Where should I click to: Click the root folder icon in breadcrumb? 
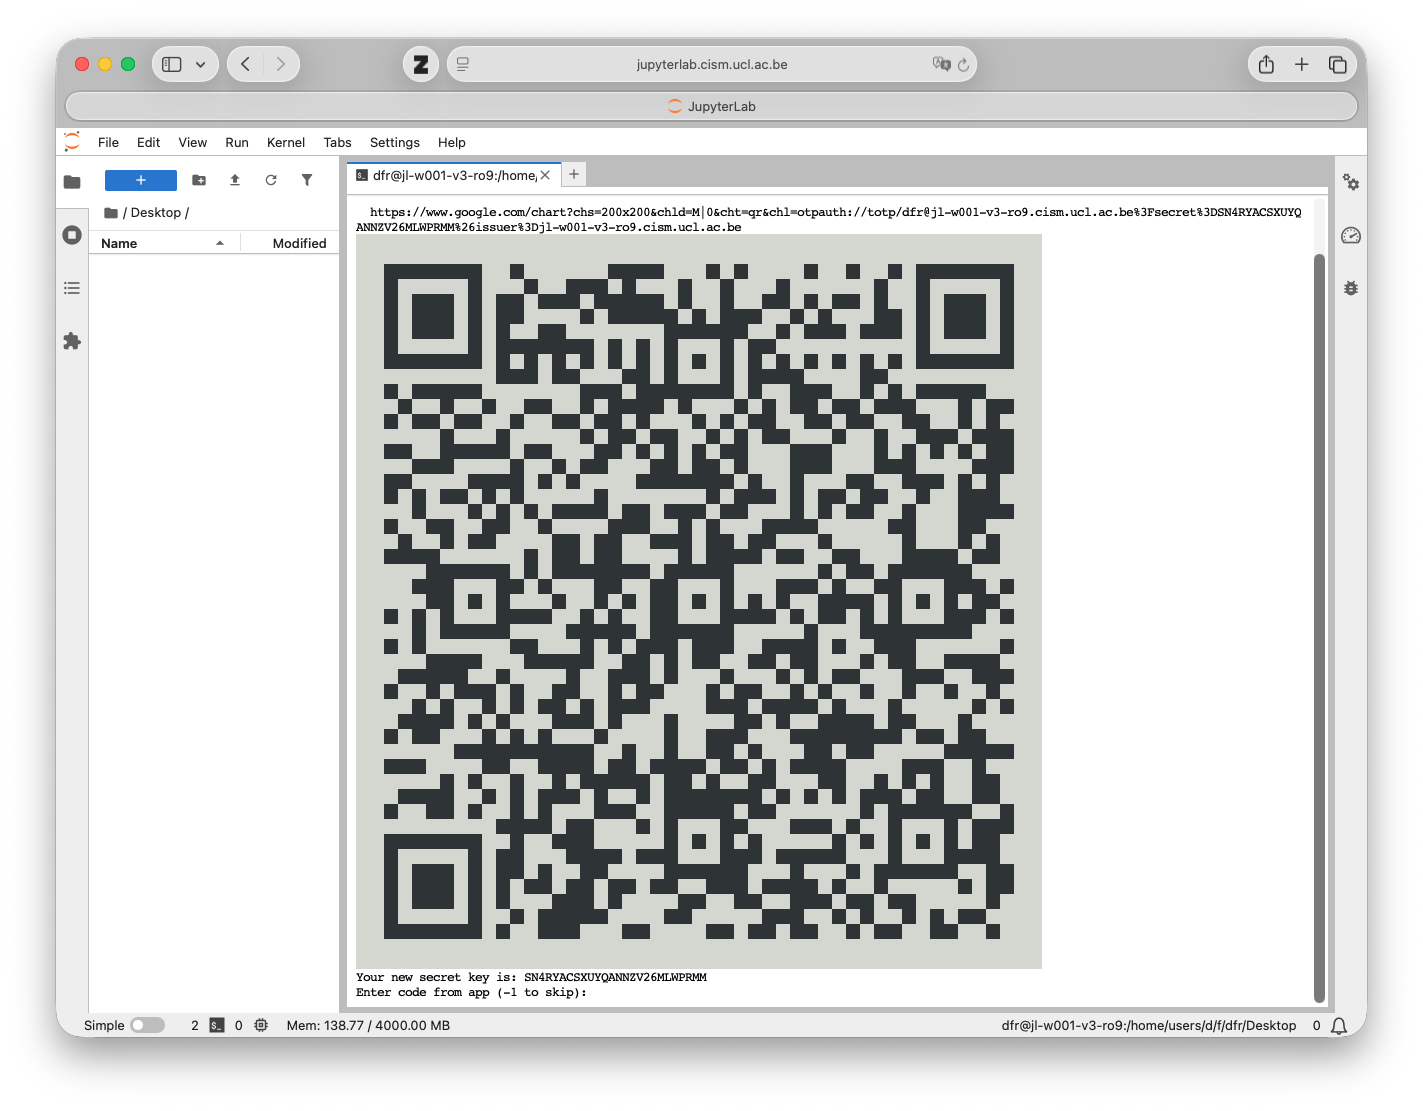(x=111, y=212)
